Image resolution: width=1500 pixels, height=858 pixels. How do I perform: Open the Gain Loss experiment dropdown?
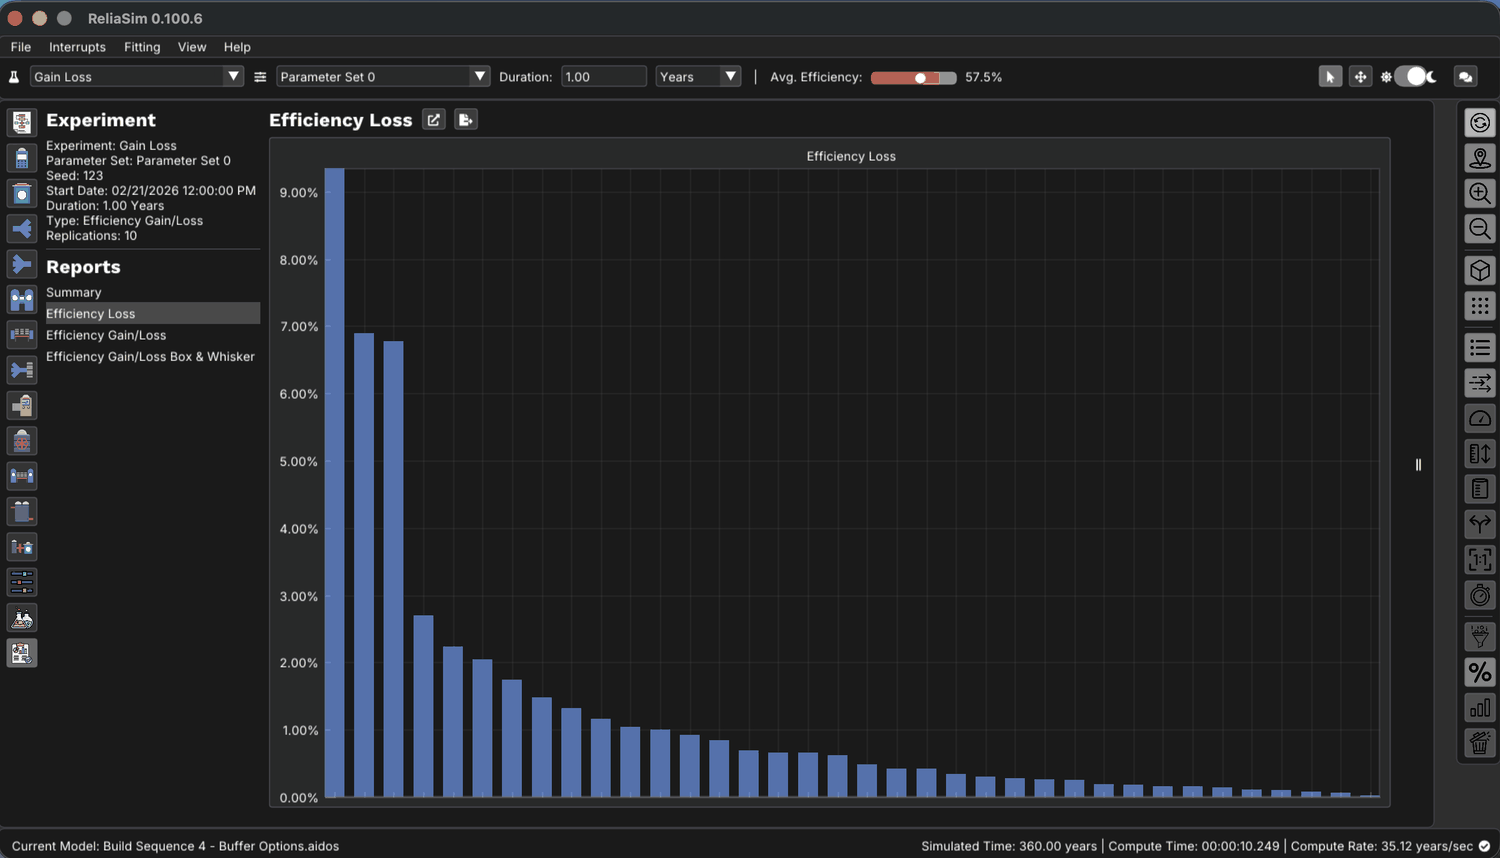click(137, 77)
